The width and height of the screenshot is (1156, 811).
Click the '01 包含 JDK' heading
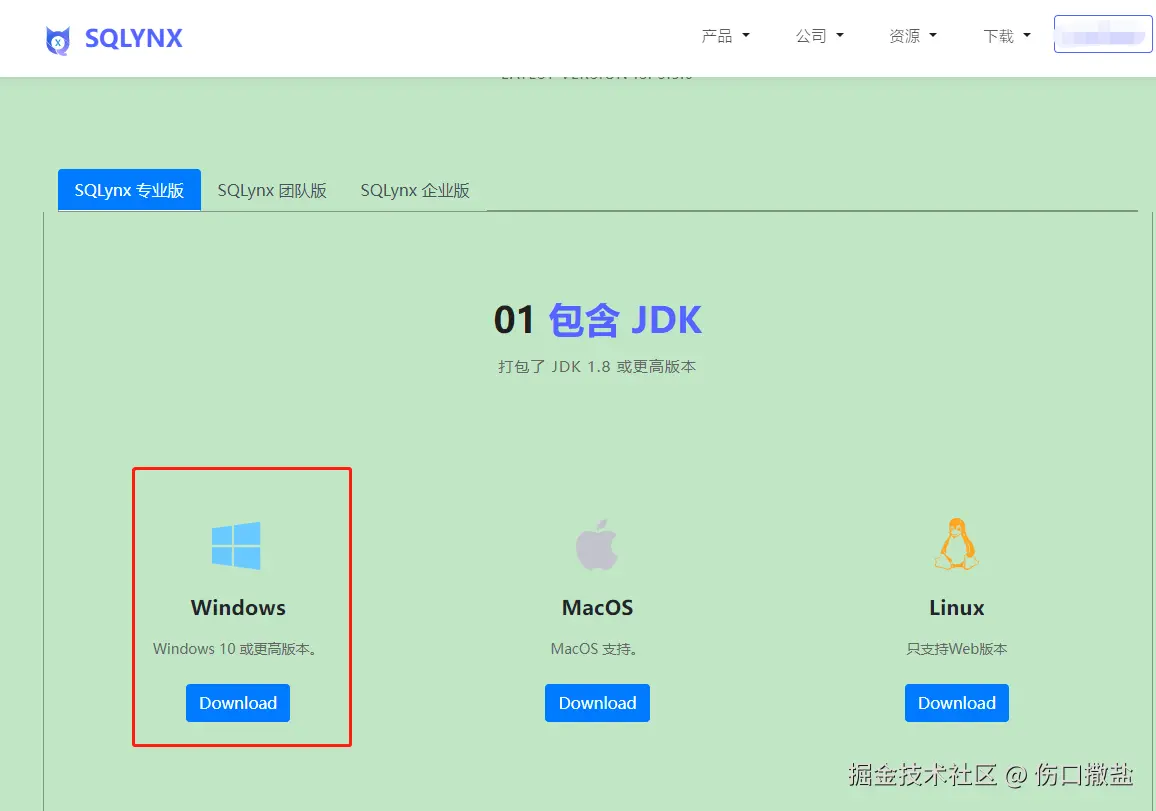pos(597,320)
